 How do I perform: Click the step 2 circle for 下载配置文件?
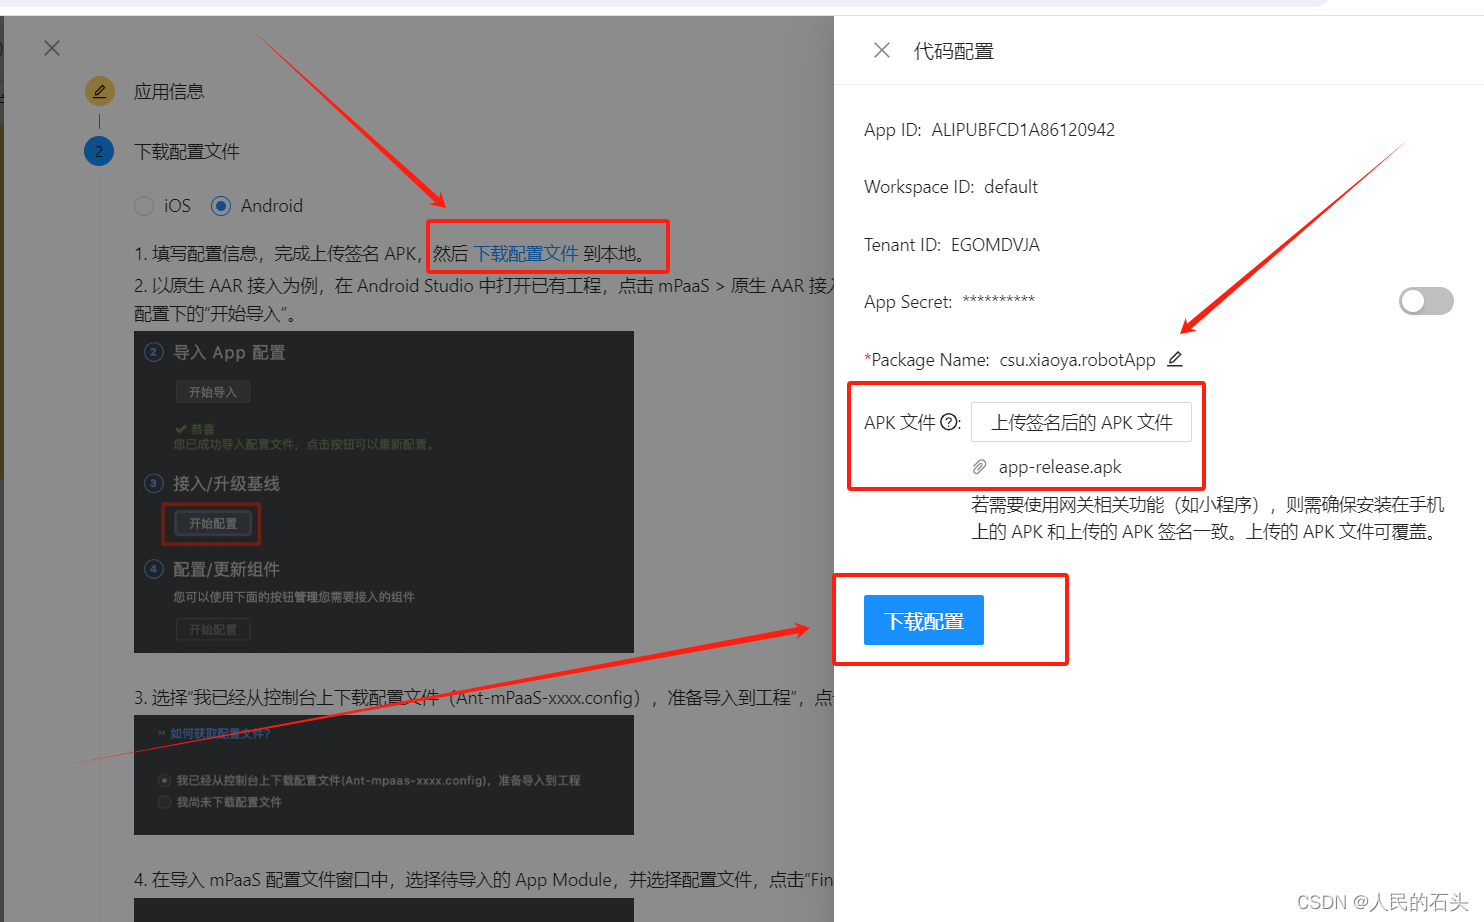click(x=99, y=151)
